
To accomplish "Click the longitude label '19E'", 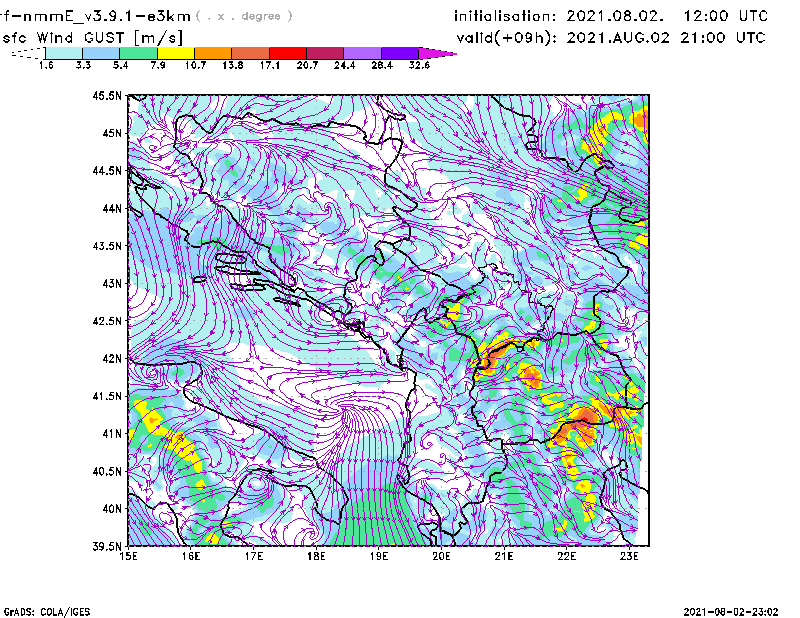I will point(379,556).
